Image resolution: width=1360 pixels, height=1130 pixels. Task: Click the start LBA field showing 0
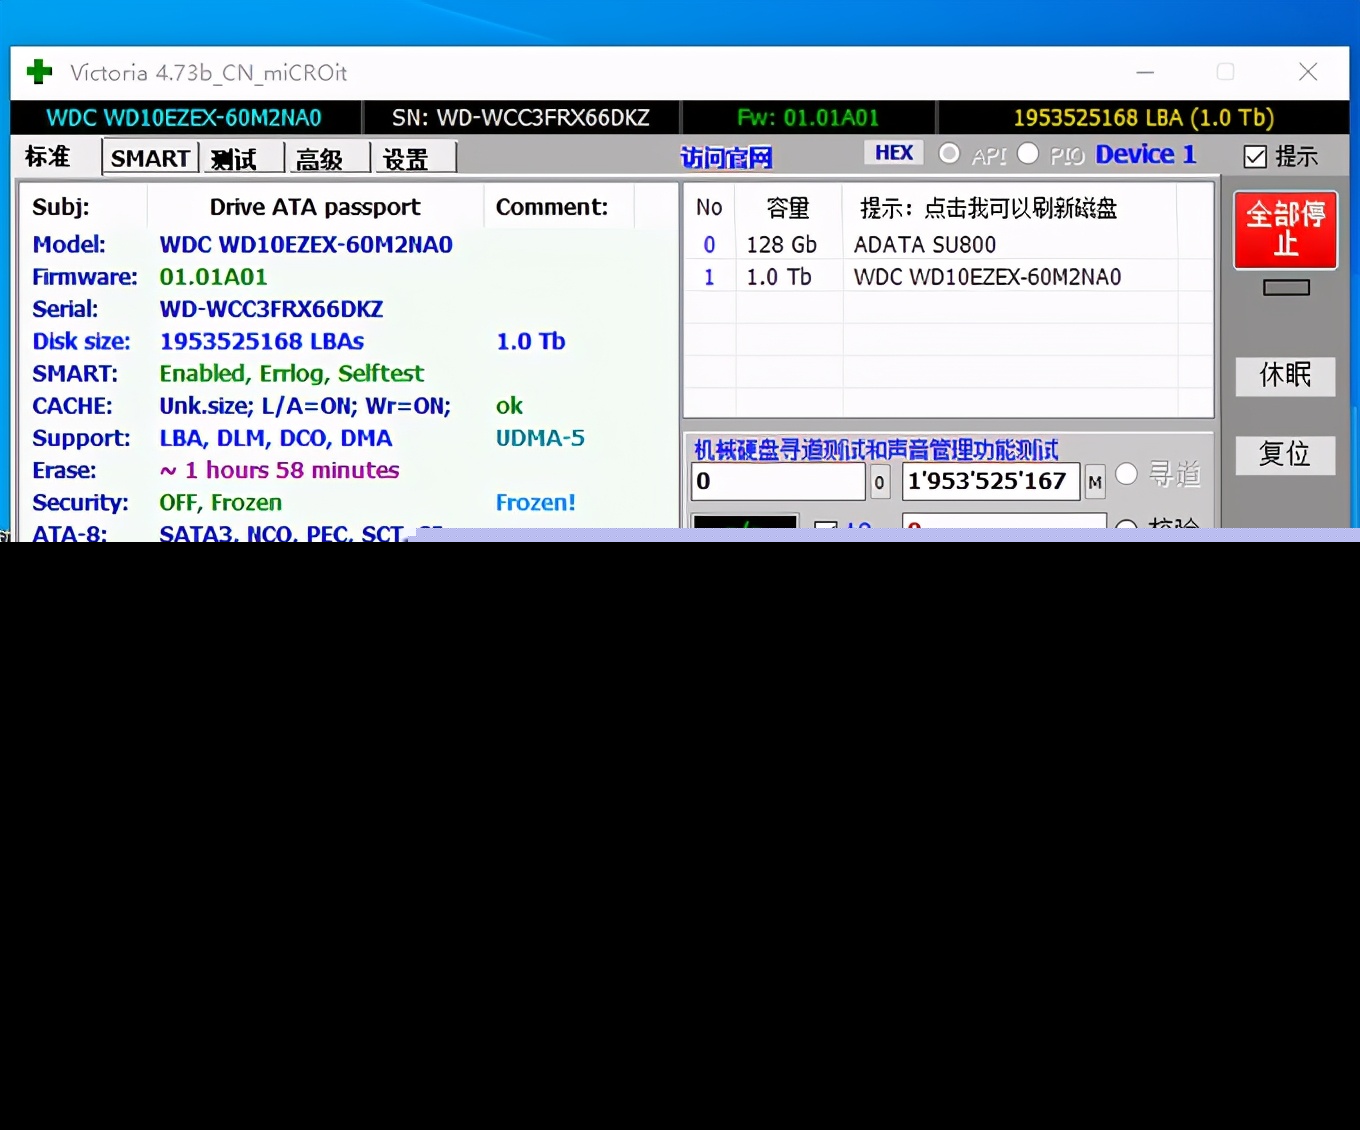click(778, 481)
